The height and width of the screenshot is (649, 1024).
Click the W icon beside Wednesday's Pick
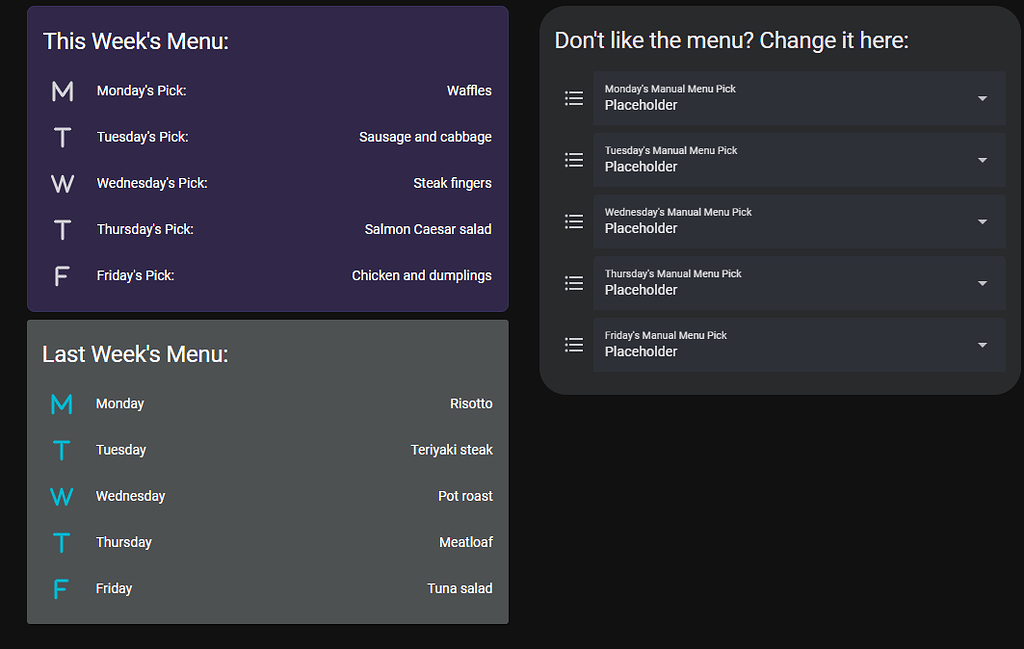point(62,183)
